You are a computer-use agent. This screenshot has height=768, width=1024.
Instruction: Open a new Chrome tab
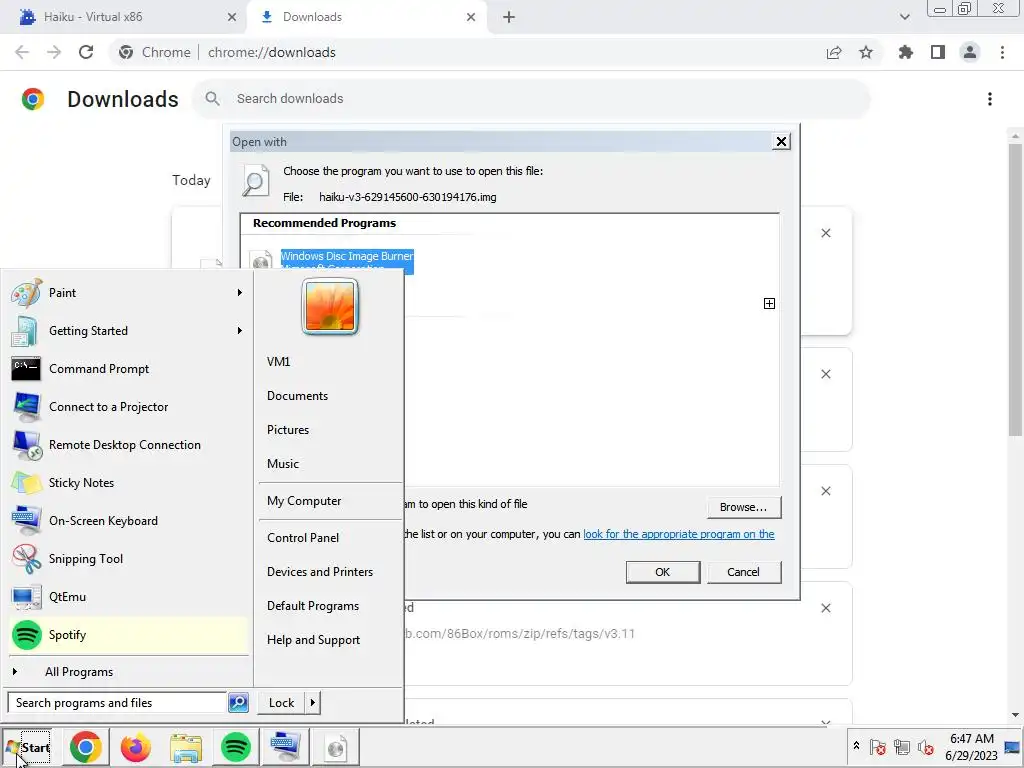pos(509,17)
